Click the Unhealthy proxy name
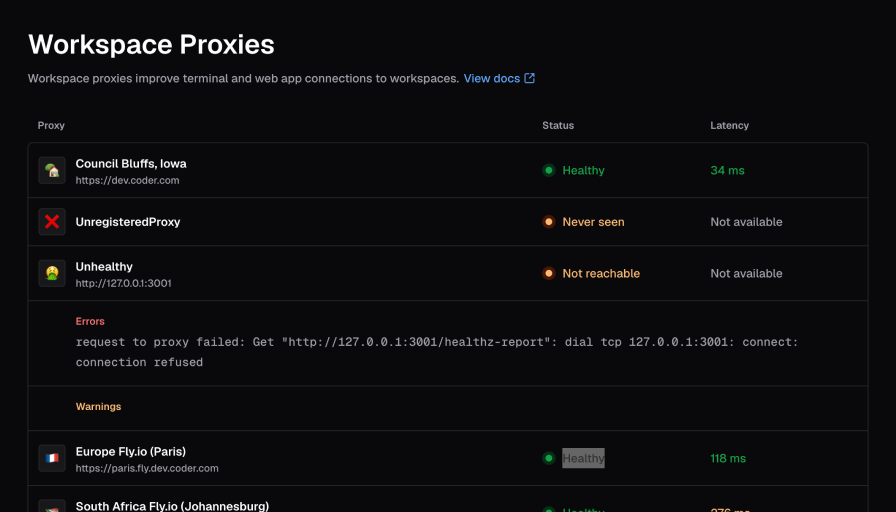The image size is (896, 512). click(x=104, y=266)
